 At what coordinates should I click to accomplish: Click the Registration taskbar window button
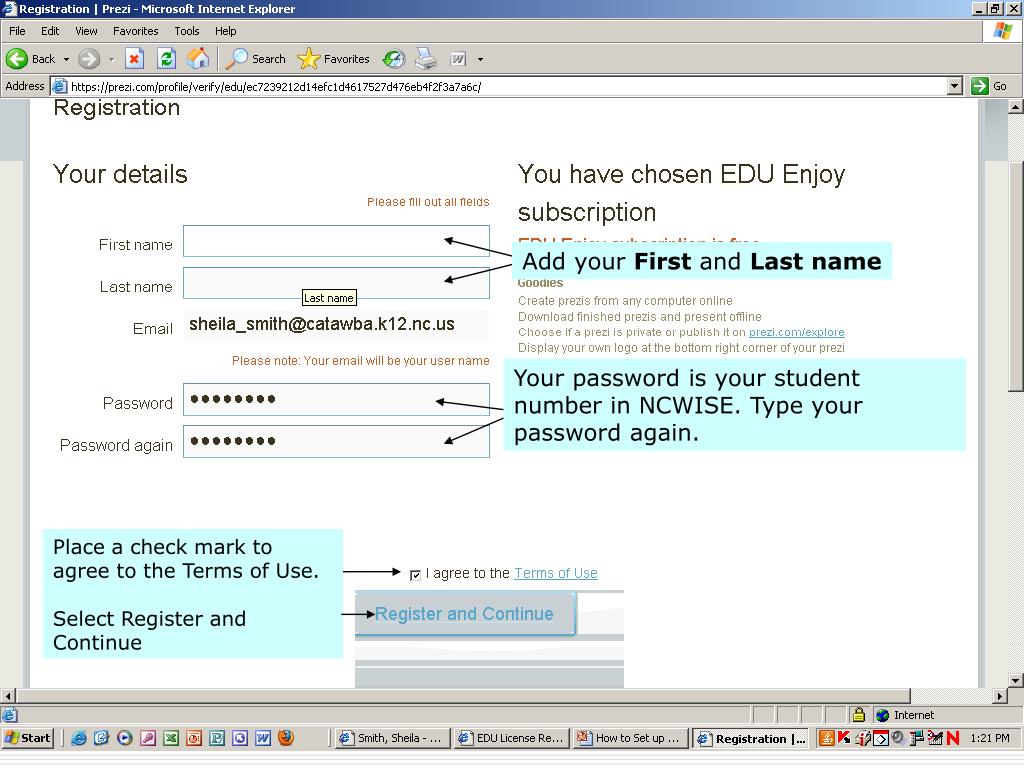[750, 738]
